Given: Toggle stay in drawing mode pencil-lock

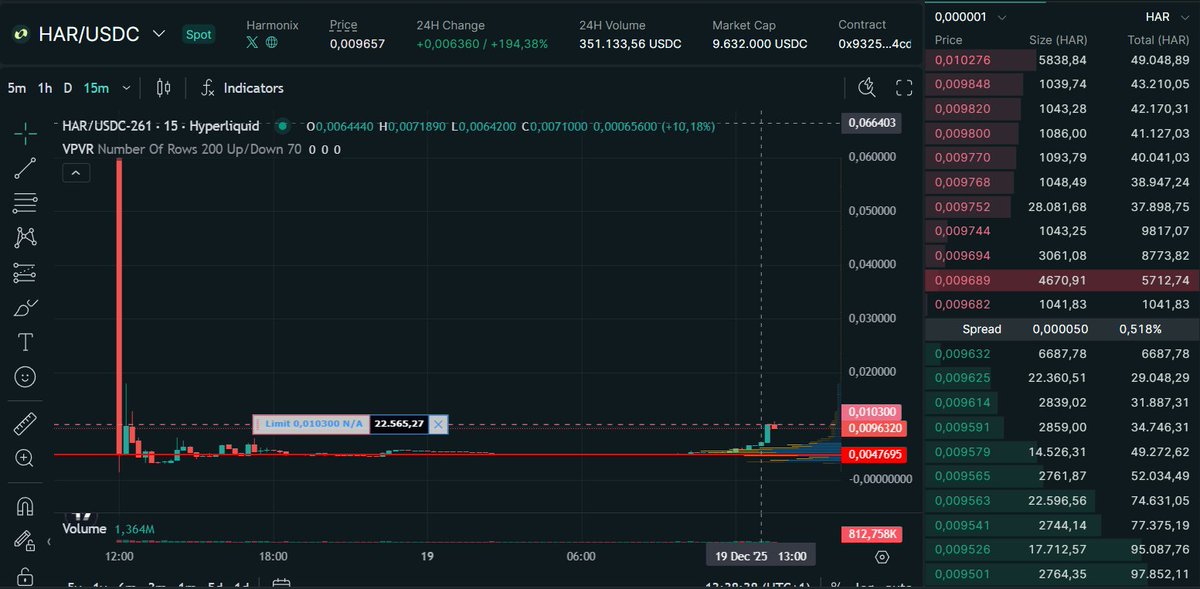Looking at the screenshot, I should point(26,541).
